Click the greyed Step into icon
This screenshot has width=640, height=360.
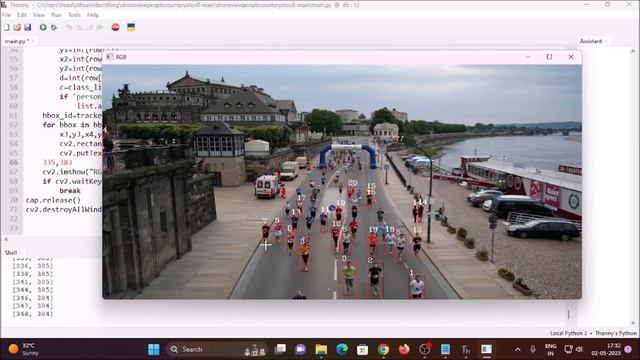click(79, 27)
